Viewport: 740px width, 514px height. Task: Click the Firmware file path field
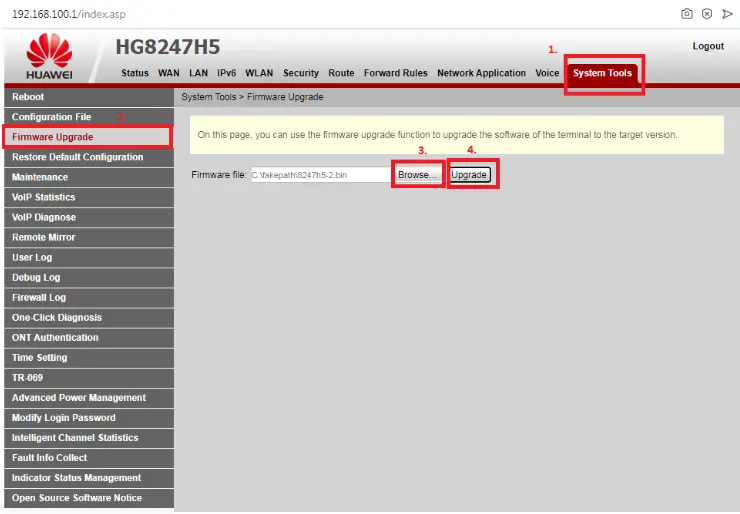point(321,175)
